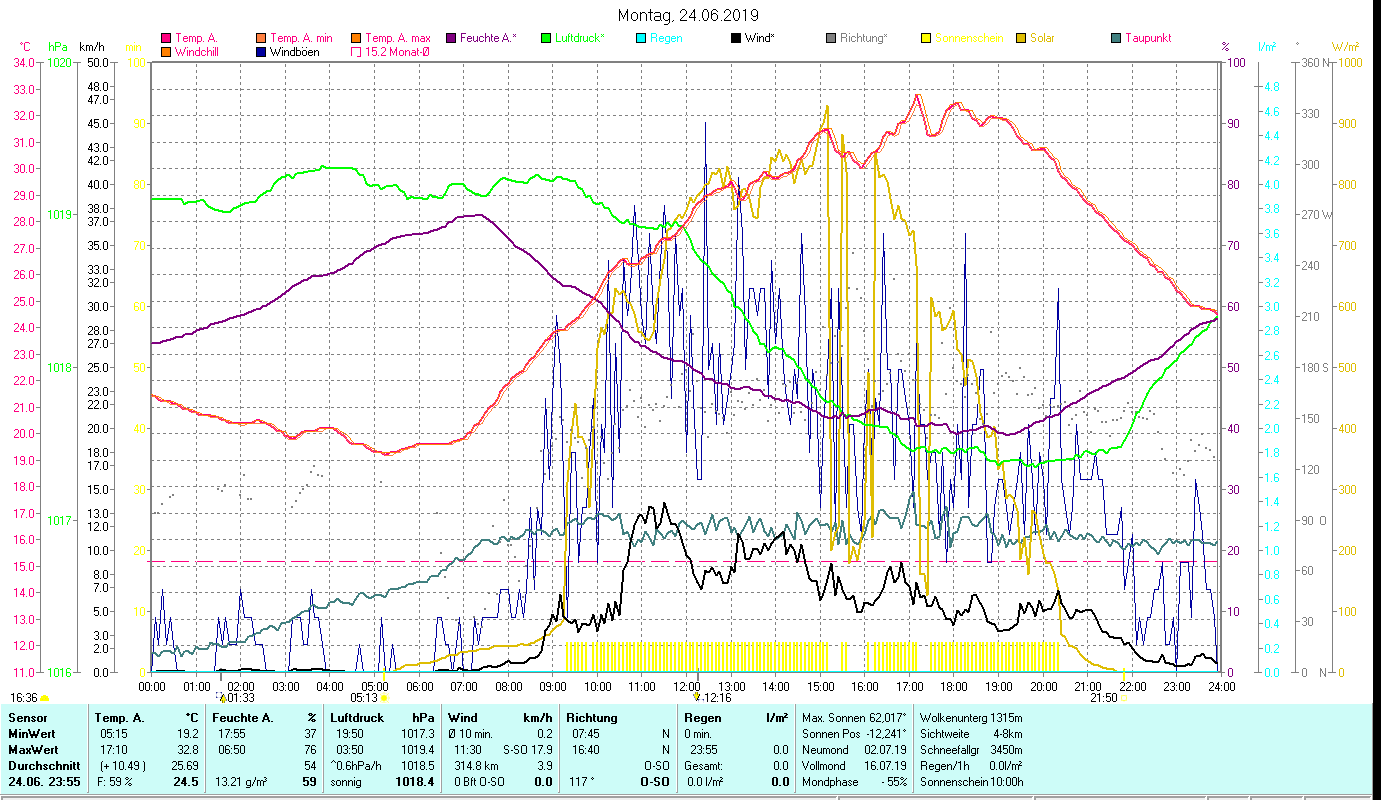Image resolution: width=1381 pixels, height=800 pixels.
Task: Click the Max. Sonnen 62,017° entry
Action: coord(855,718)
